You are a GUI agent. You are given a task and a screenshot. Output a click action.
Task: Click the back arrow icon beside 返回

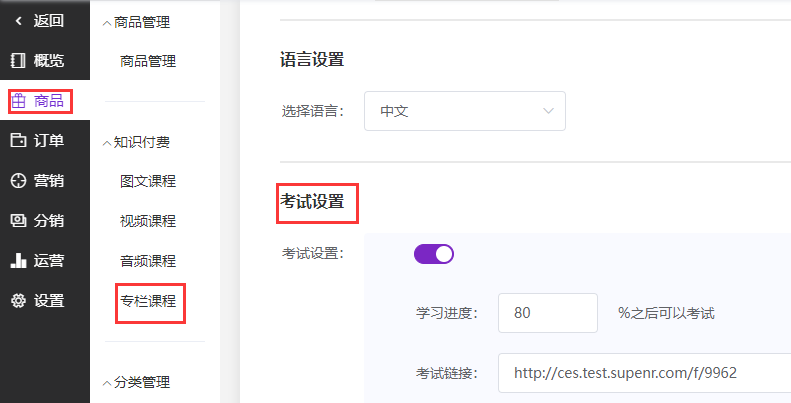(19, 21)
